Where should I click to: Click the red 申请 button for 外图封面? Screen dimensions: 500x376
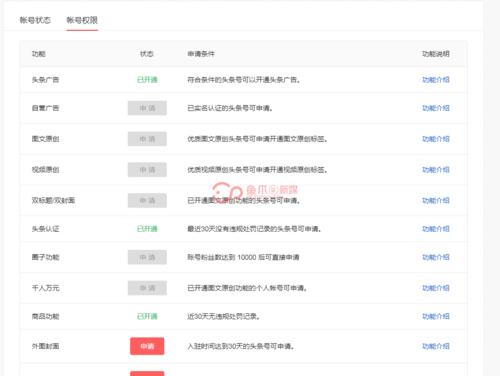(x=147, y=346)
